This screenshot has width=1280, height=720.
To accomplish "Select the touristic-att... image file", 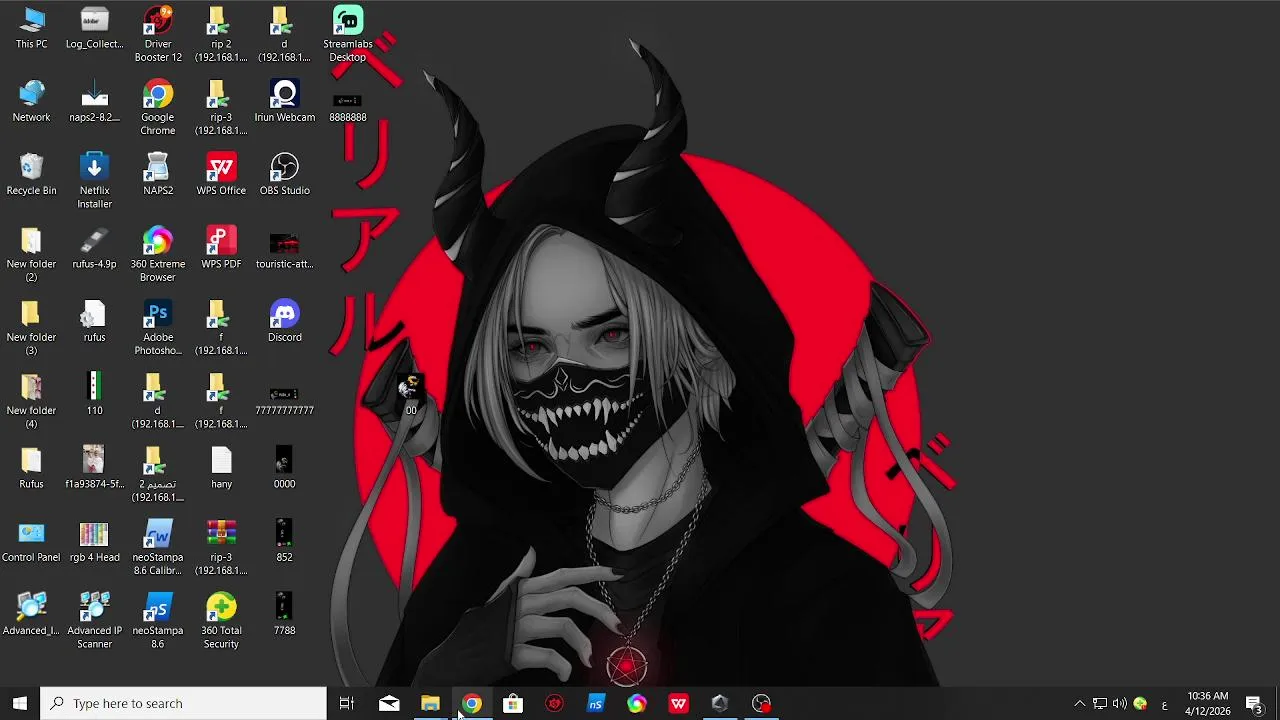I will point(284,250).
